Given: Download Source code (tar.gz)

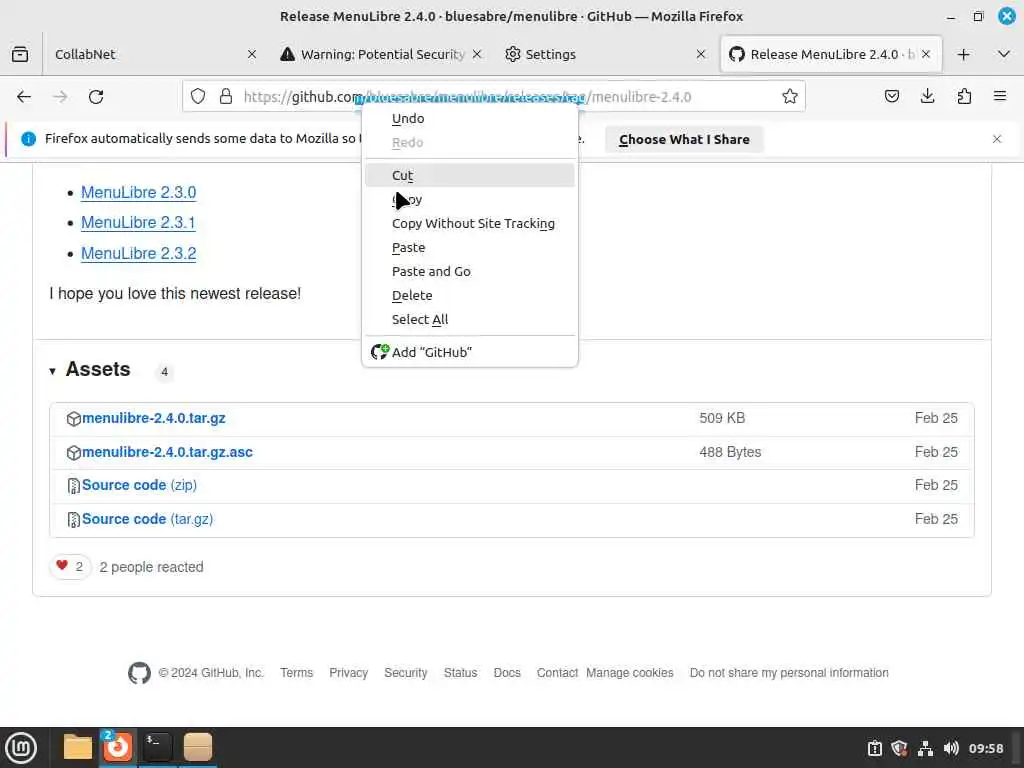Looking at the screenshot, I should click(148, 519).
